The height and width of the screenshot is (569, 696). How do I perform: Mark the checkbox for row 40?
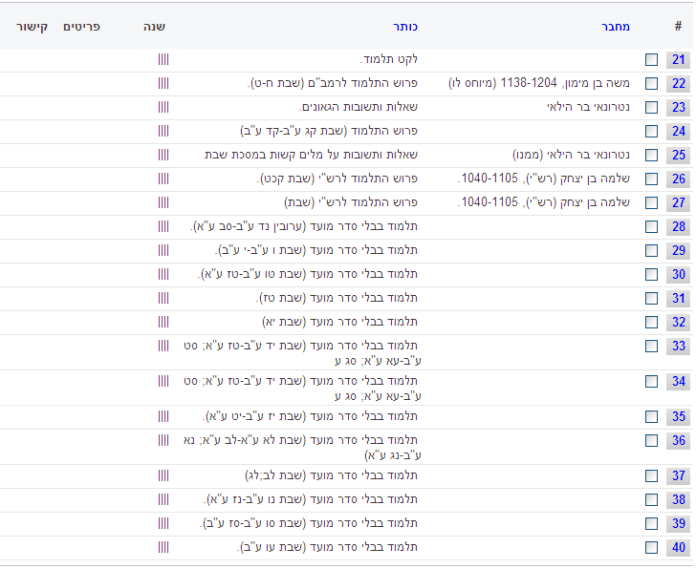tap(651, 548)
